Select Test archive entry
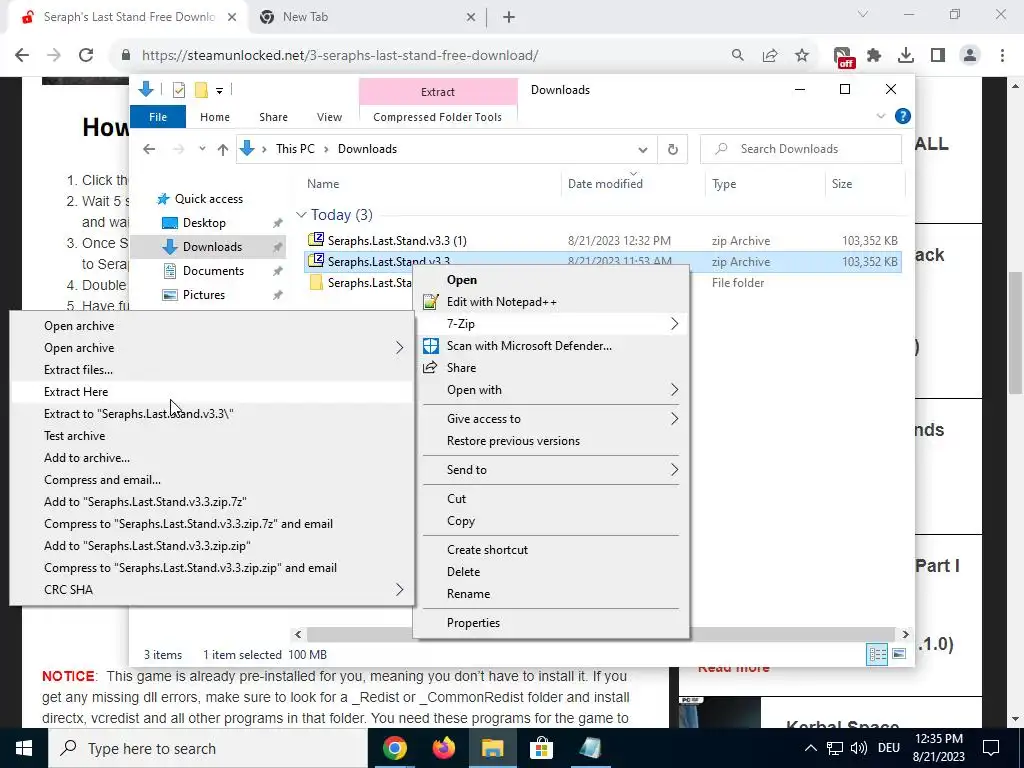The image size is (1024, 768). pos(212,436)
